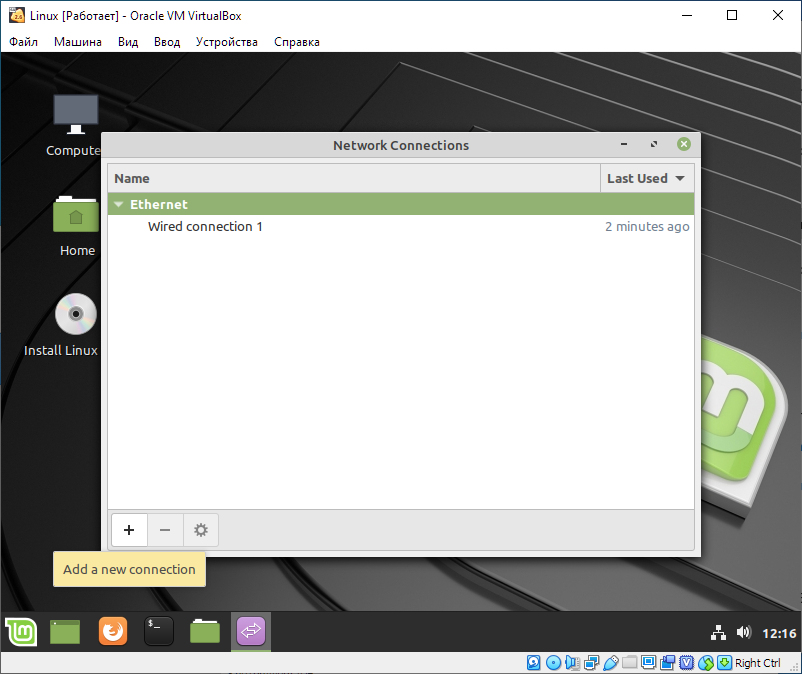
Task: Launch the Firefox browser from the panel
Action: tap(113, 631)
